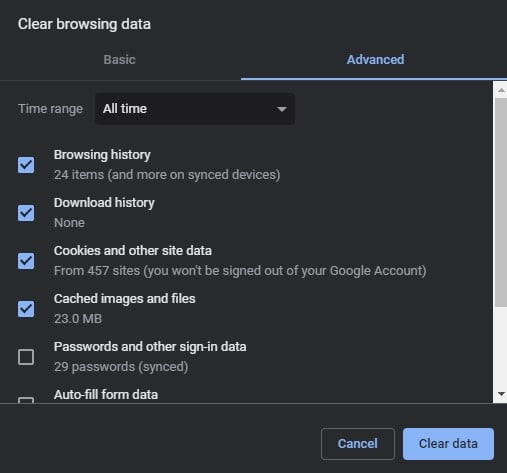Switch to the Basic tab
Screen dimensions: 507x473
pyautogui.click(x=120, y=60)
